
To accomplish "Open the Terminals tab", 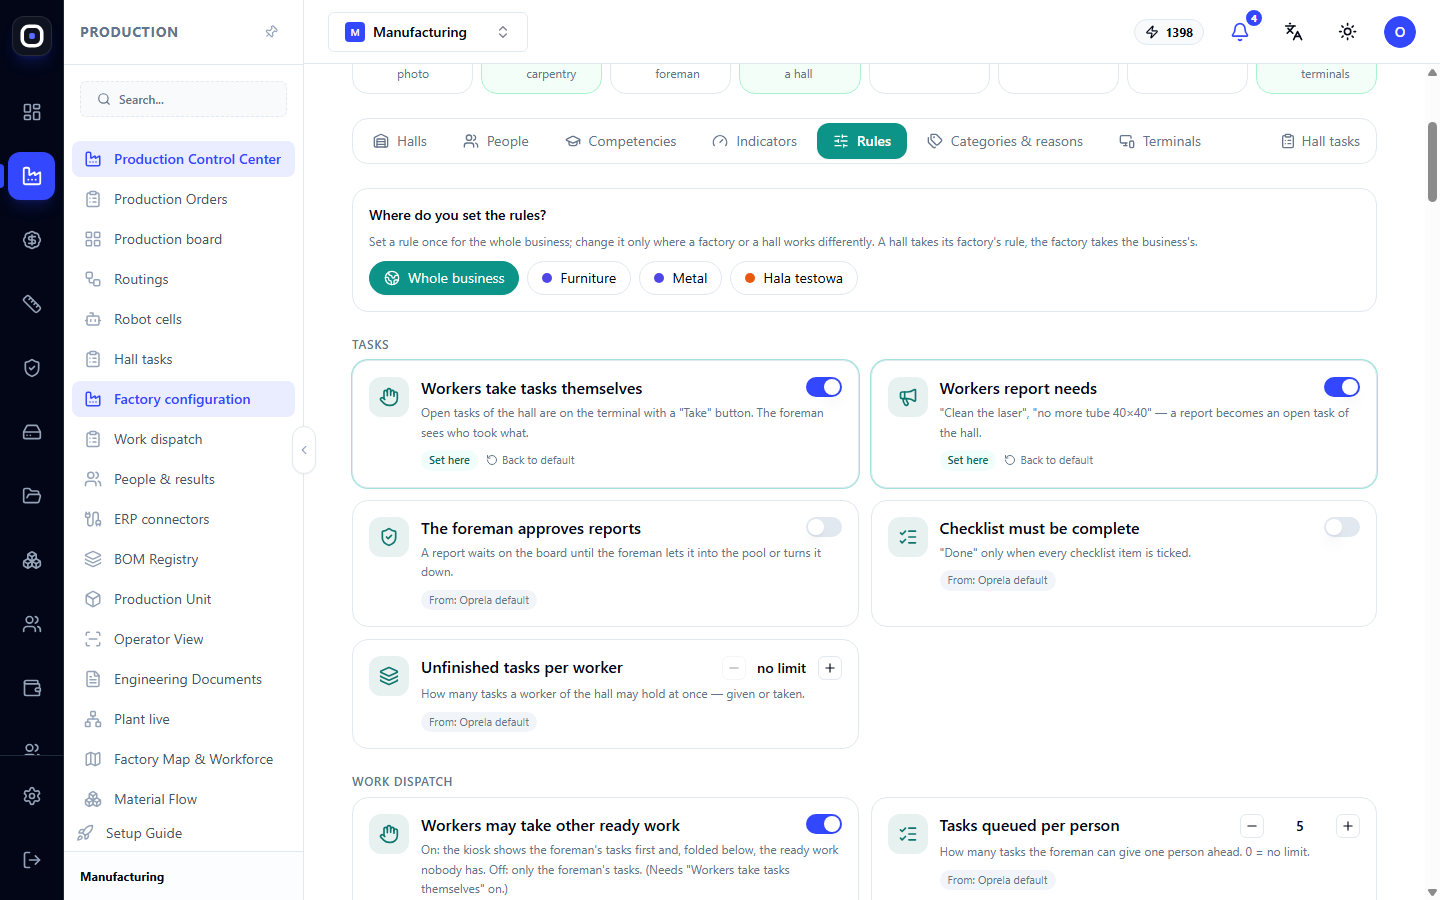I will 1160,141.
